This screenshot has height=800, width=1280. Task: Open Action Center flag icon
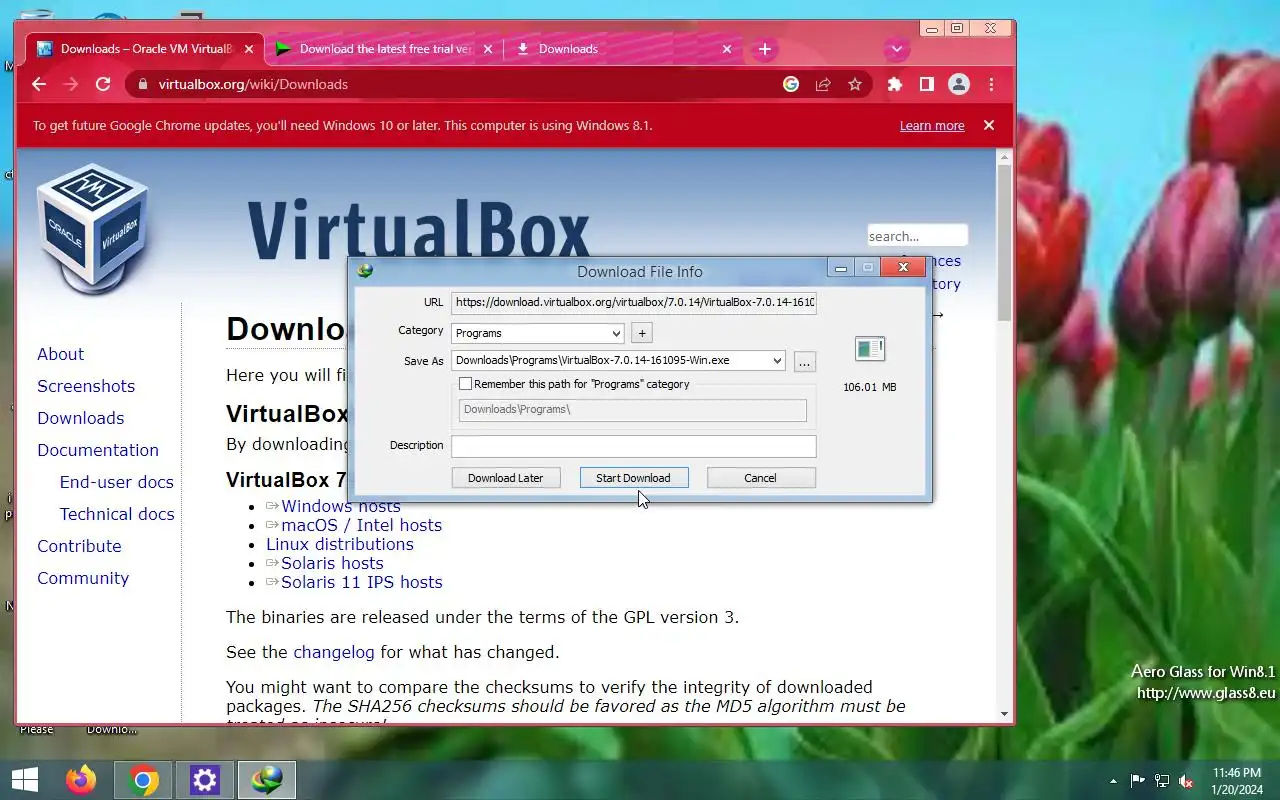click(x=1138, y=781)
